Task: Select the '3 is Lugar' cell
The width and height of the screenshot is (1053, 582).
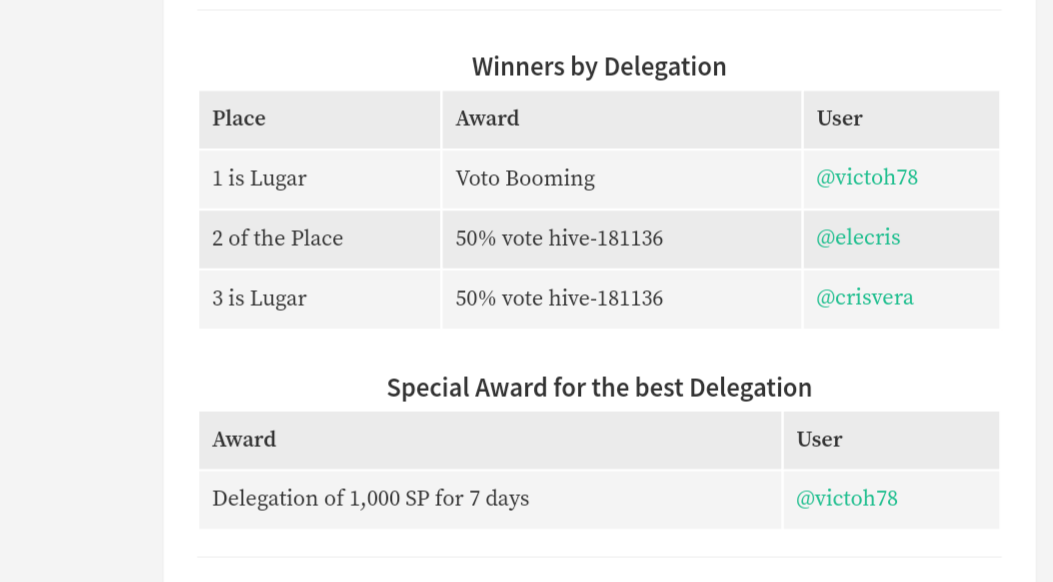Action: click(320, 299)
